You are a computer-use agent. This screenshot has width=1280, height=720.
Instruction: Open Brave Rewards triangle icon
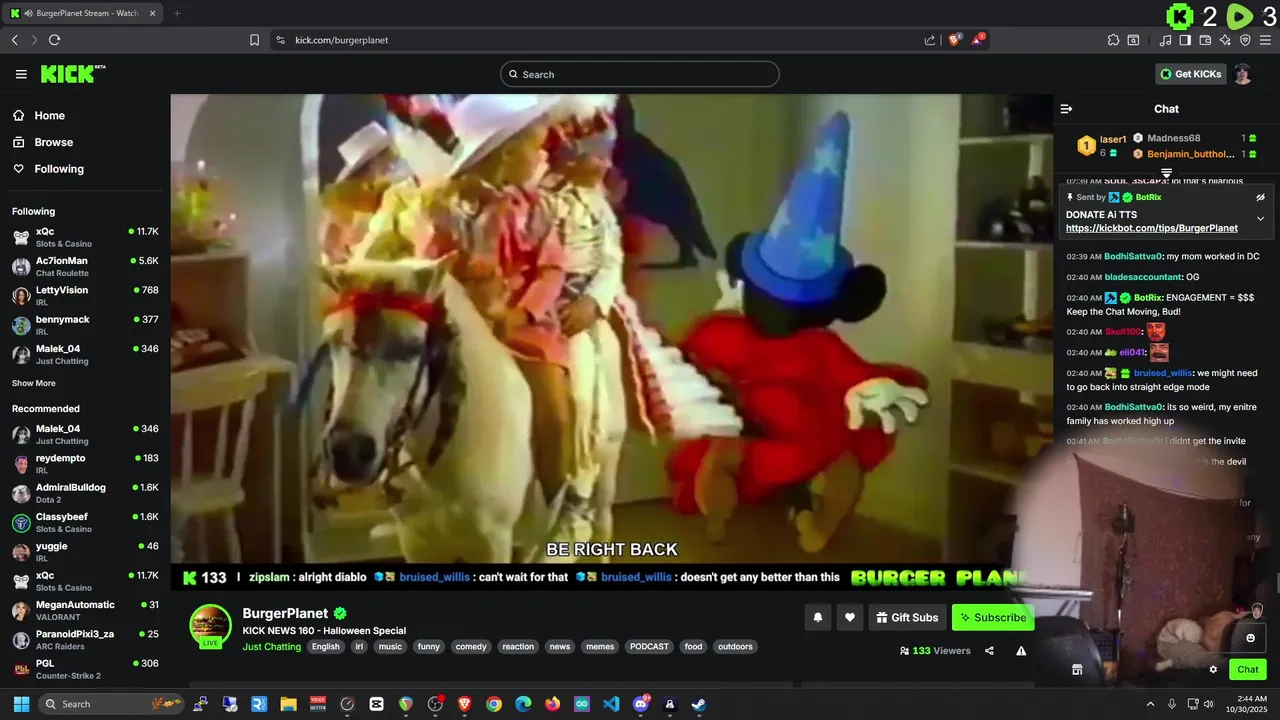pos(979,40)
